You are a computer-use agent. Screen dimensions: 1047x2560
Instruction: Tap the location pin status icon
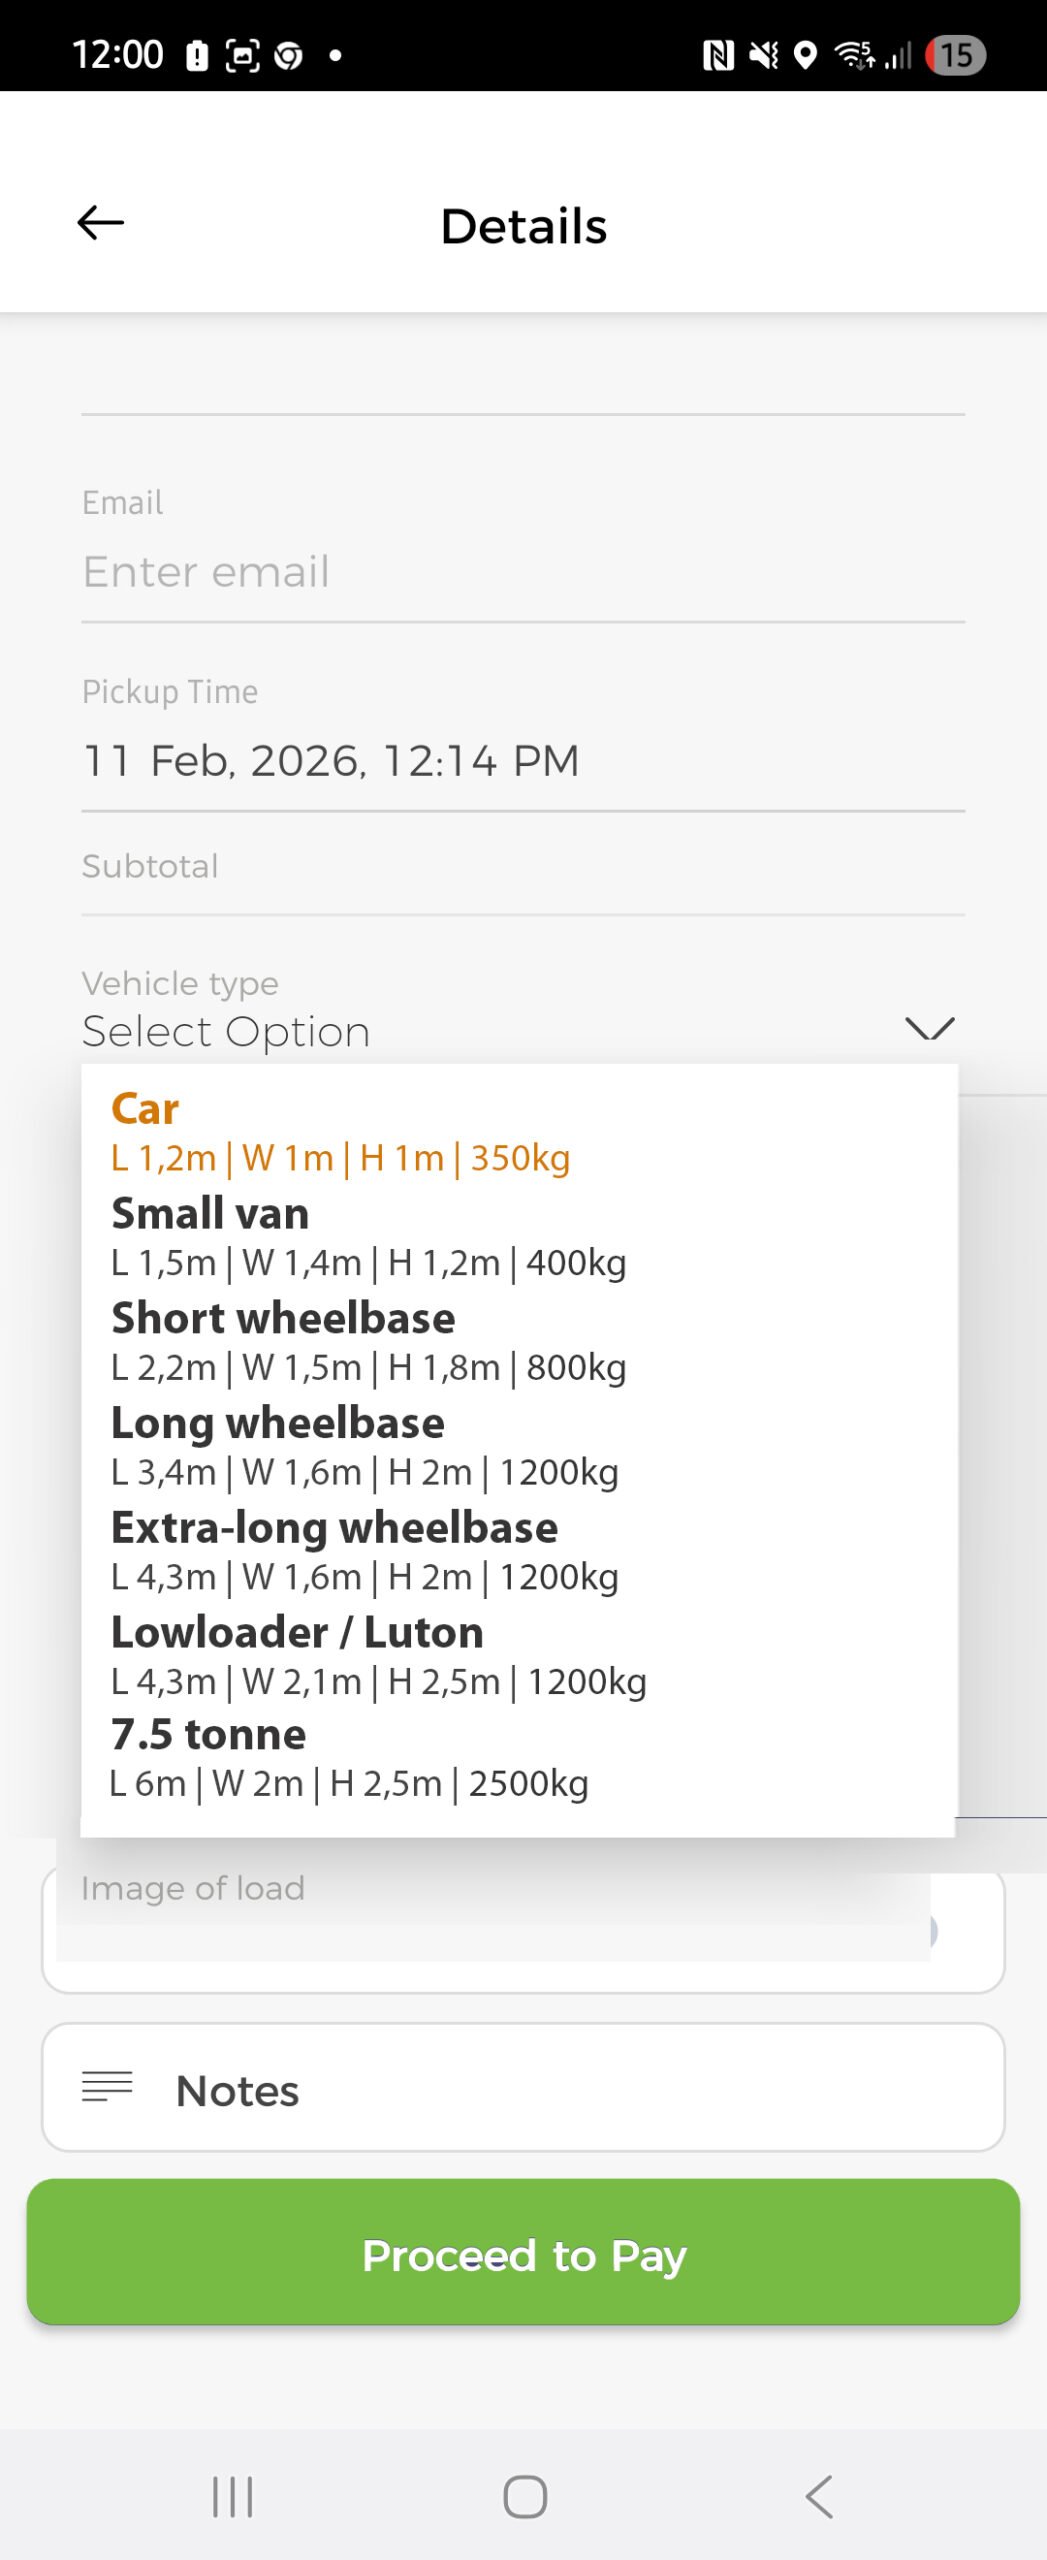[804, 55]
